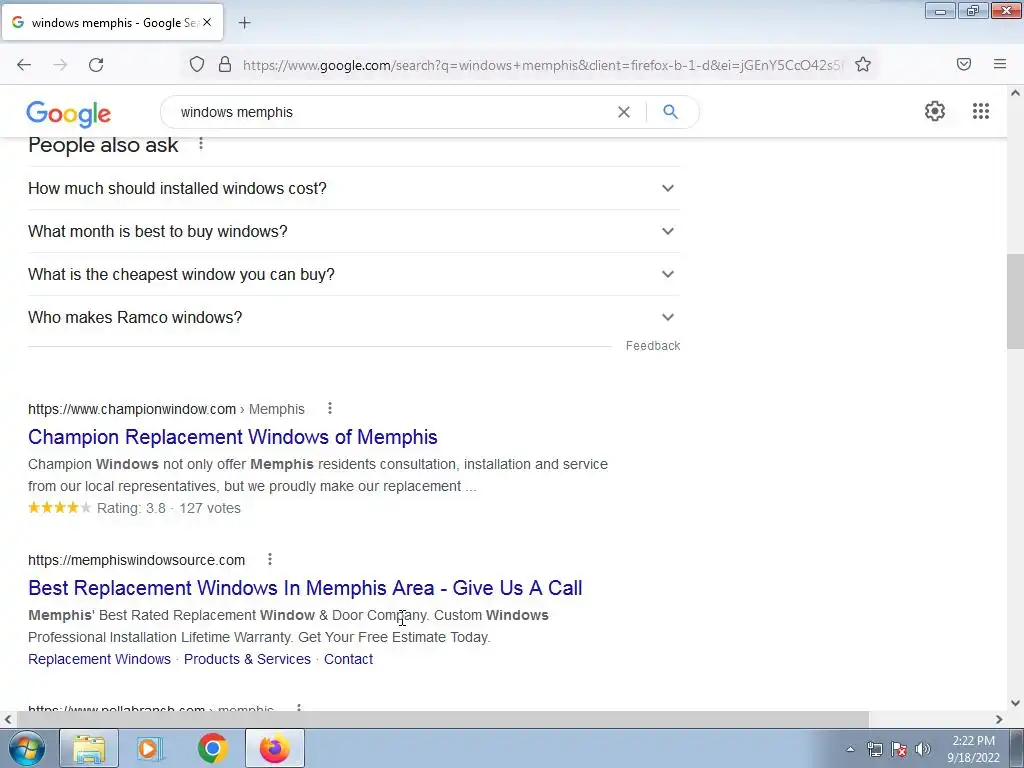Viewport: 1024px width, 768px height.
Task: Click the https://memphiswindowsource.com URL text
Action: [x=136, y=560]
